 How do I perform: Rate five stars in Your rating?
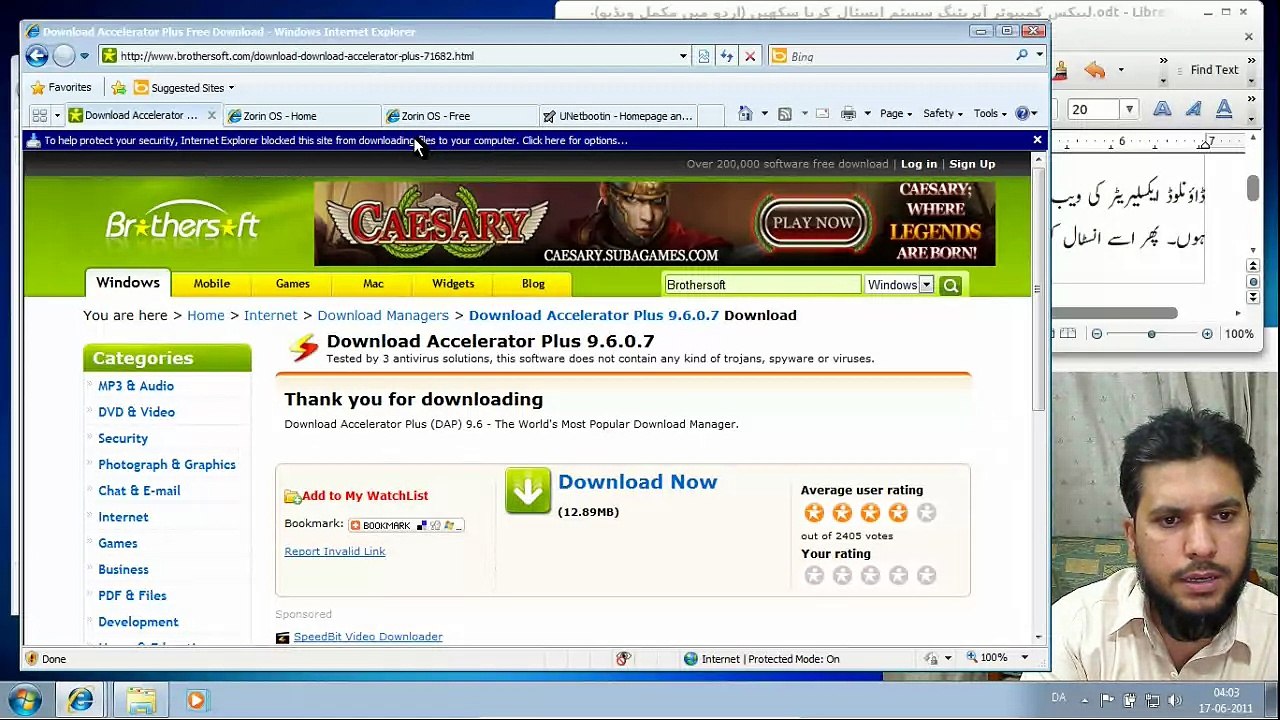point(926,575)
